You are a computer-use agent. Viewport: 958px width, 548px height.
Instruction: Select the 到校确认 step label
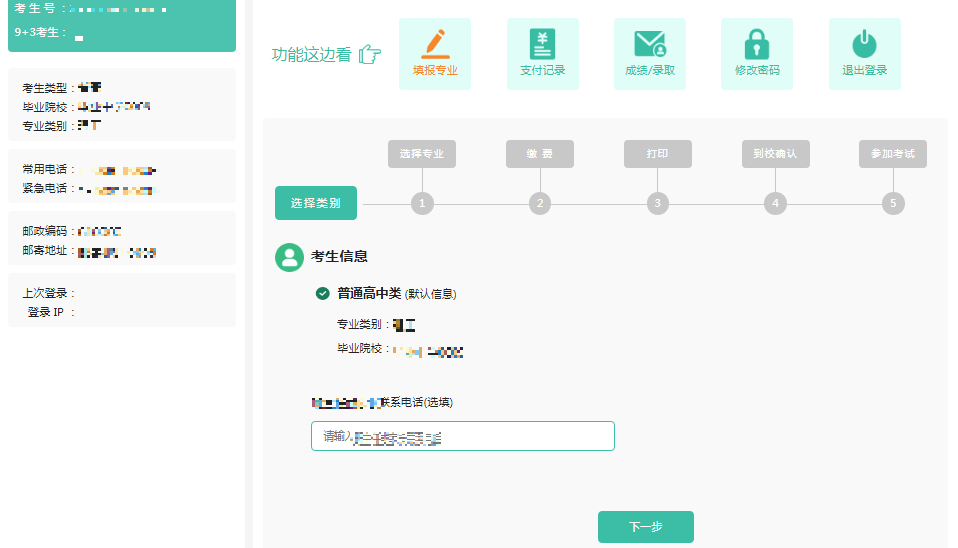(x=775, y=154)
